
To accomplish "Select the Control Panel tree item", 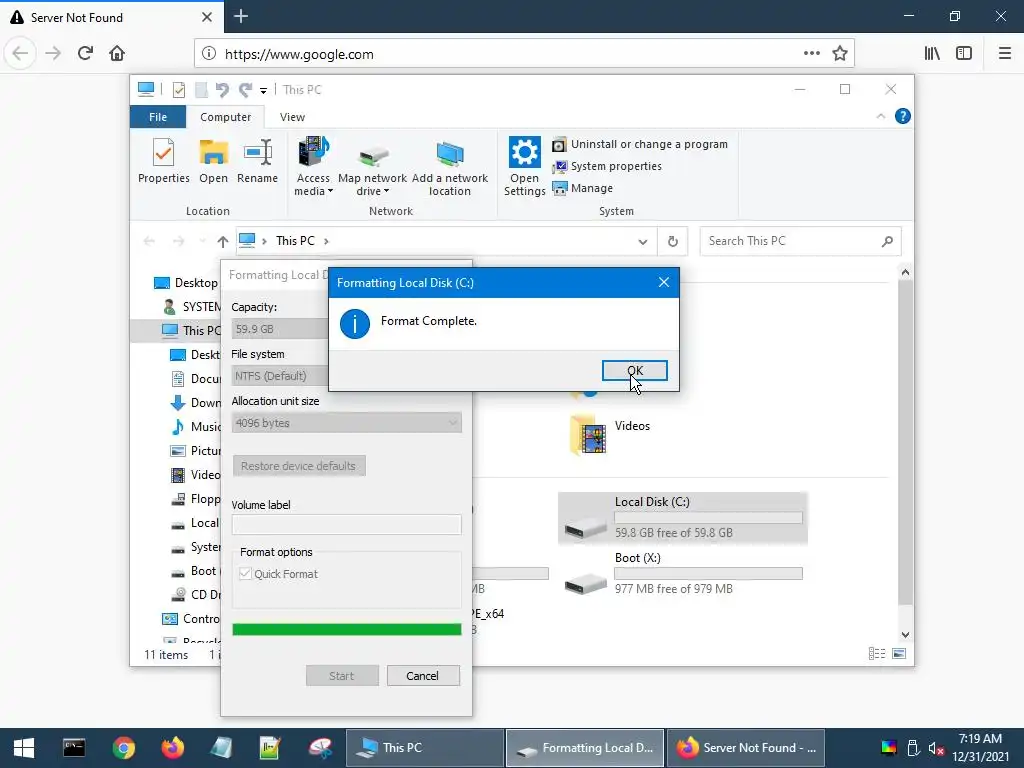I will click(x=191, y=619).
